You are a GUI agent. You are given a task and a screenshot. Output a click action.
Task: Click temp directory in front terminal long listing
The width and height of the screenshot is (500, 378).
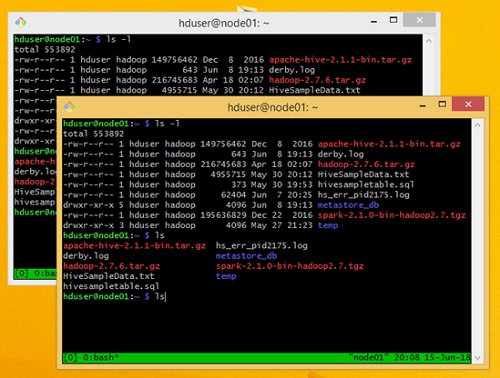click(x=328, y=225)
